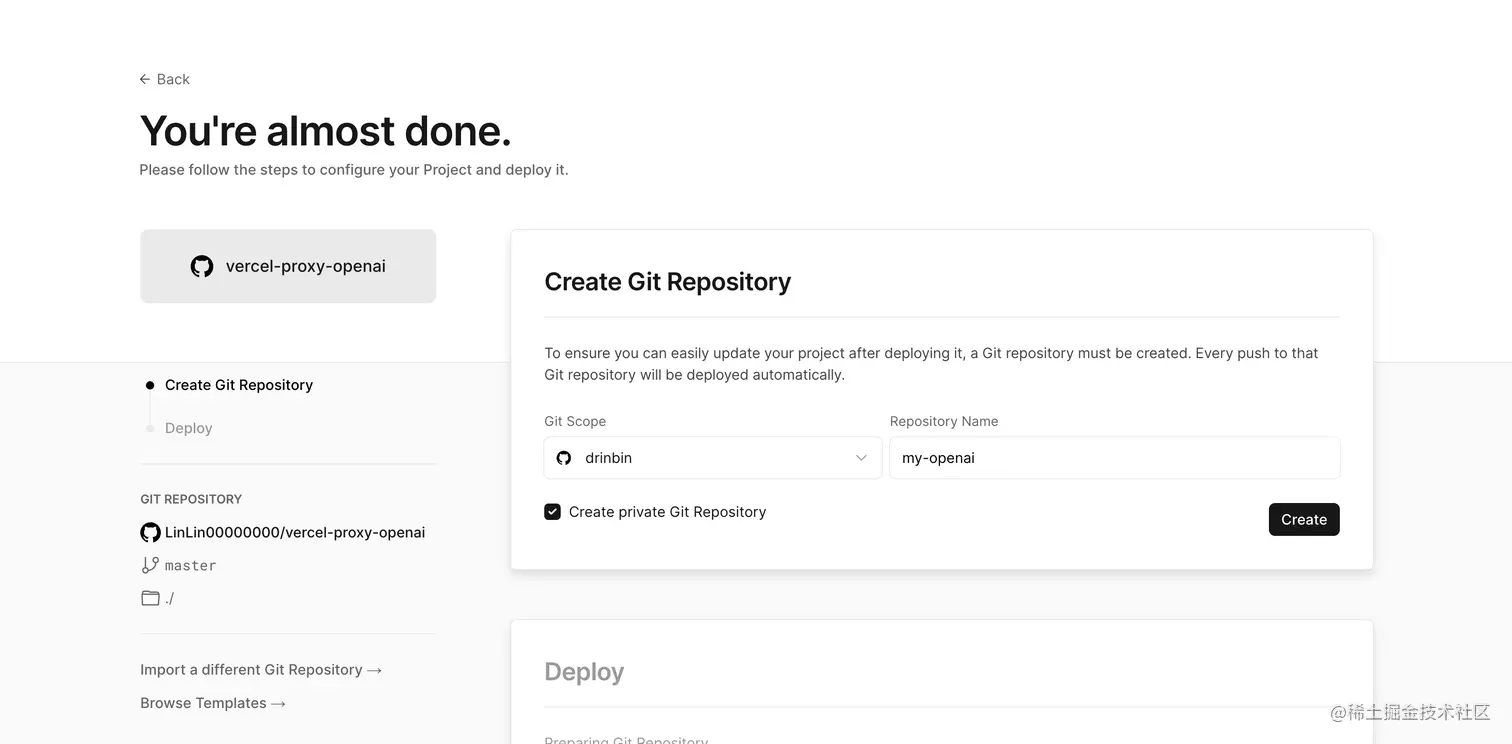1512x744 pixels.
Task: Click the You're almost done heading
Action: pyautogui.click(x=325, y=131)
